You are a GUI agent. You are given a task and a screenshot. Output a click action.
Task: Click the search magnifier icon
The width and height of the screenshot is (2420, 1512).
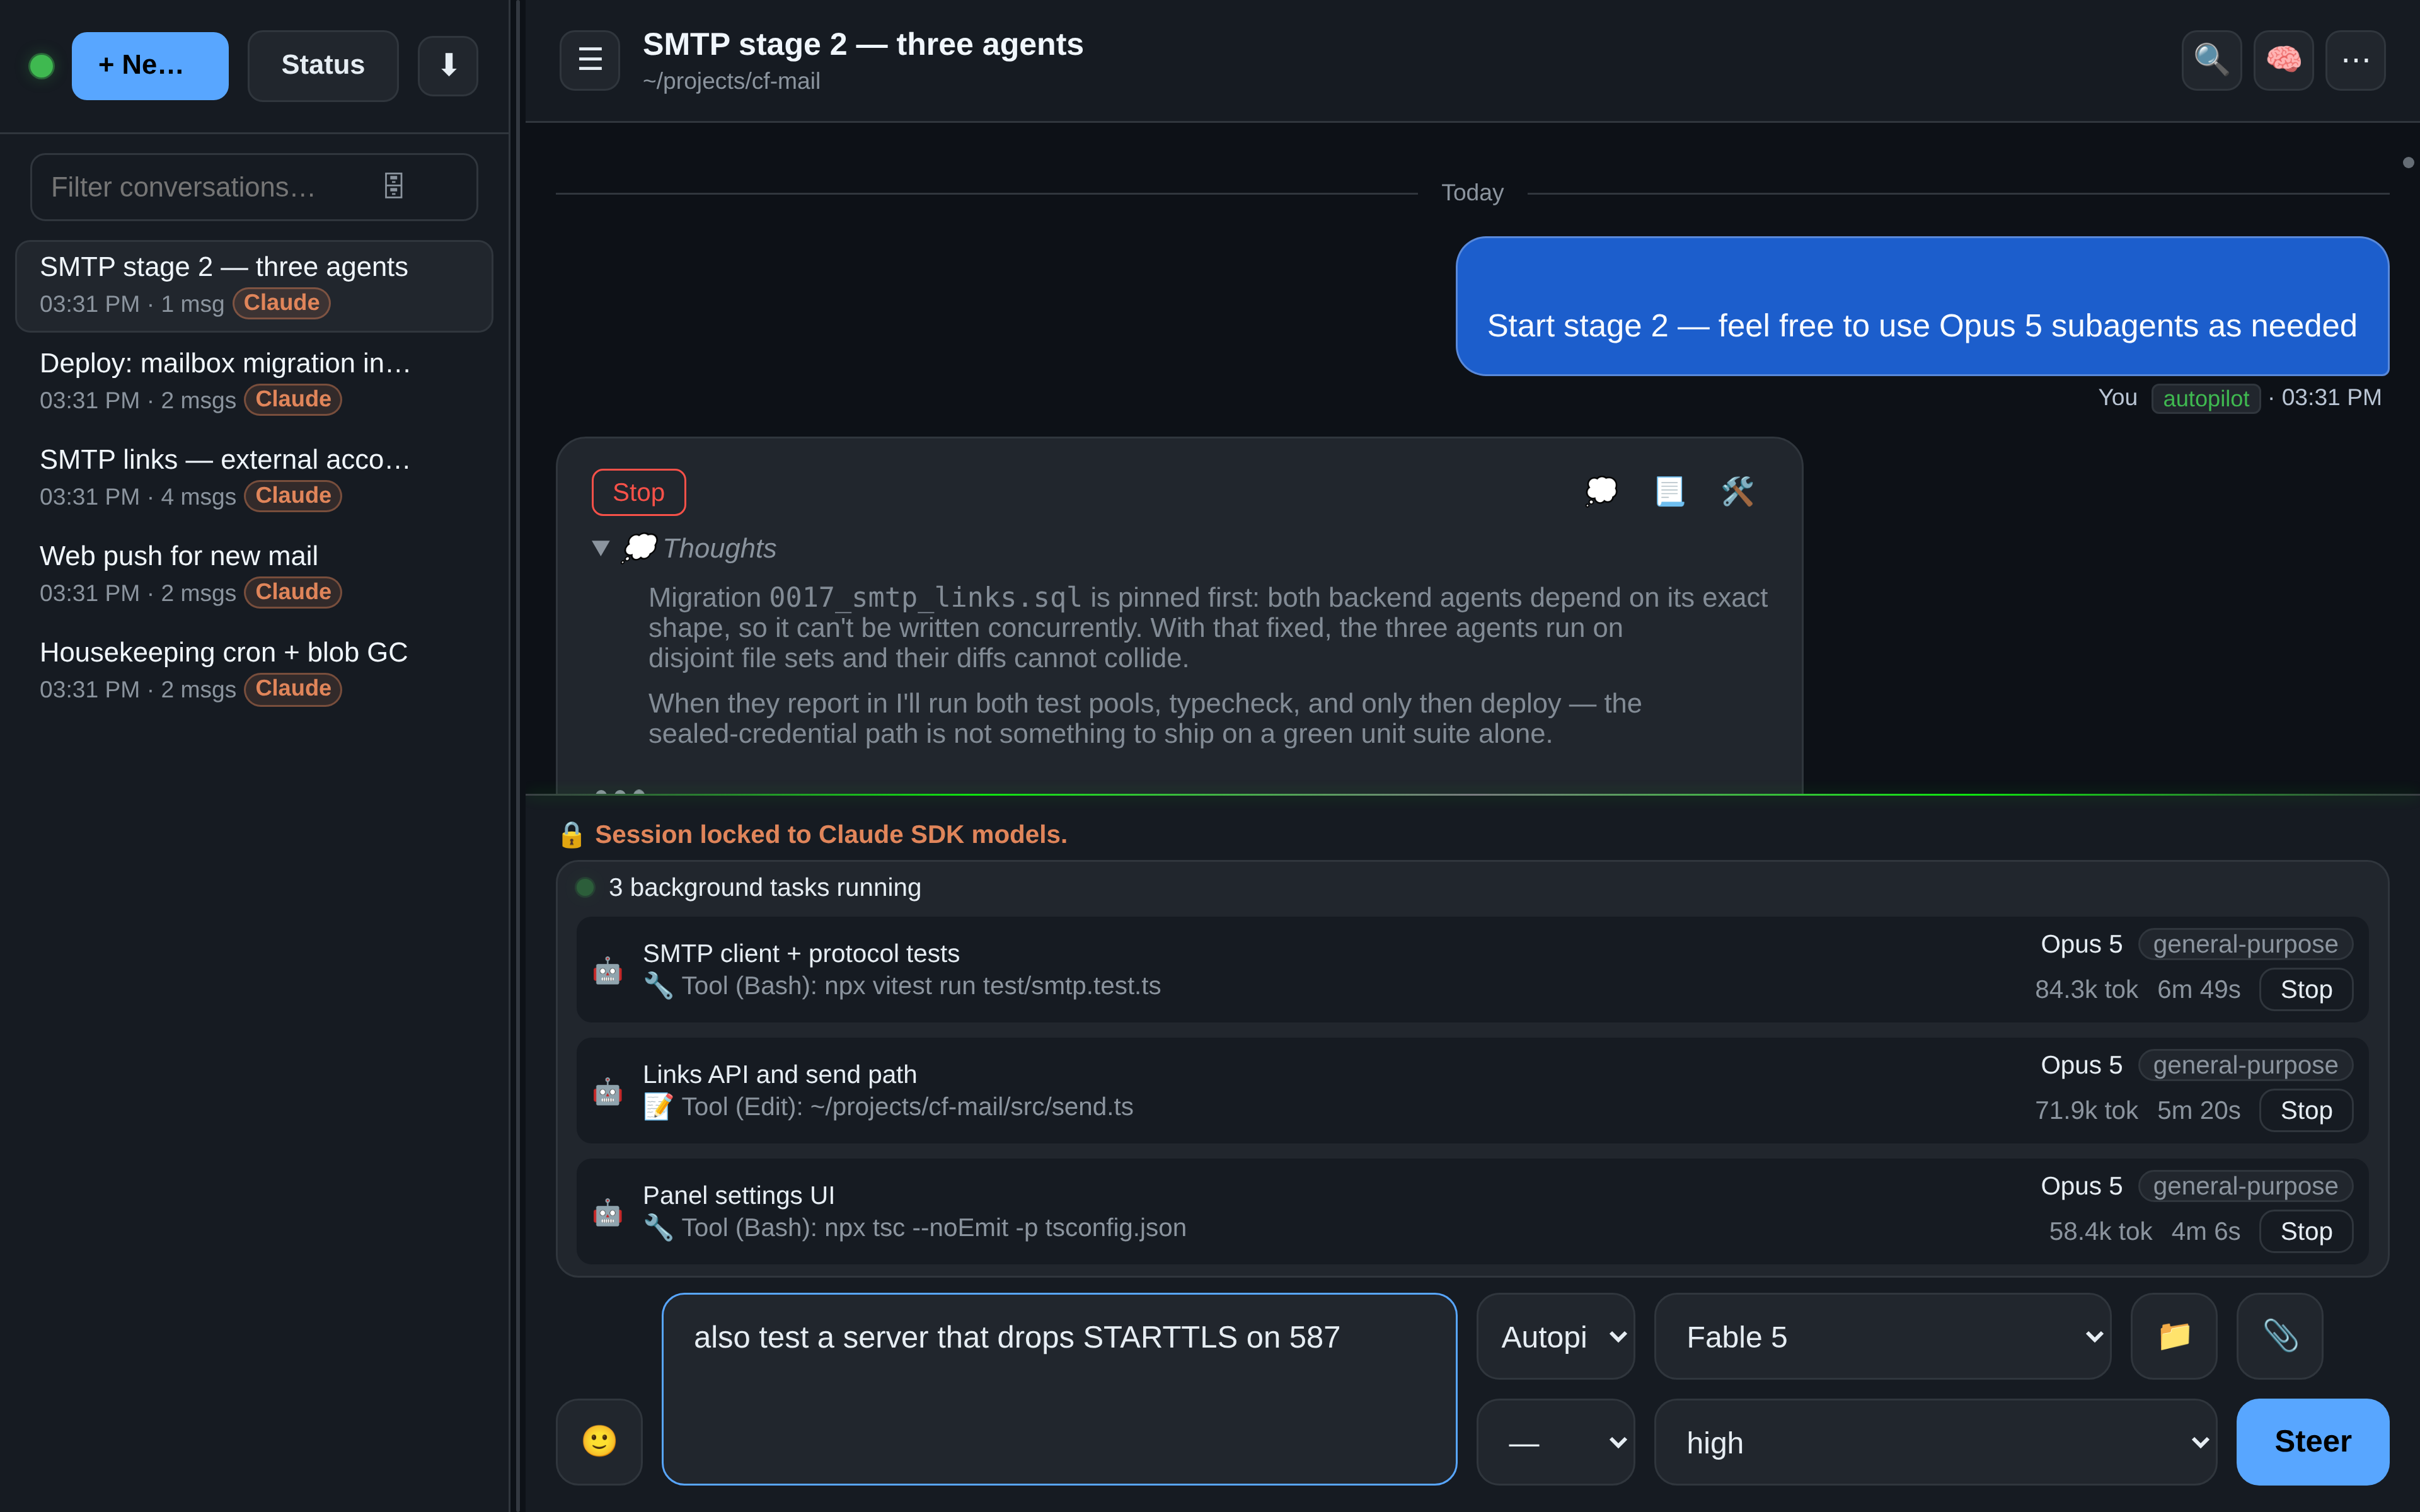click(x=2211, y=60)
